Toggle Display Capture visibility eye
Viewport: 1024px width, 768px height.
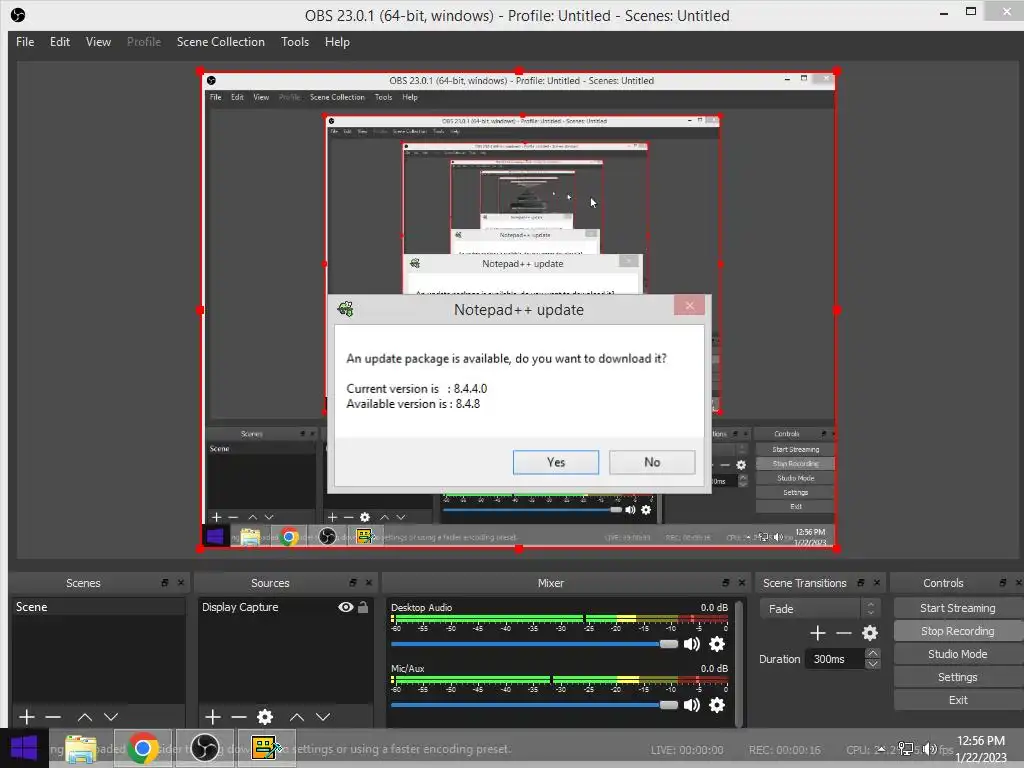coord(345,607)
